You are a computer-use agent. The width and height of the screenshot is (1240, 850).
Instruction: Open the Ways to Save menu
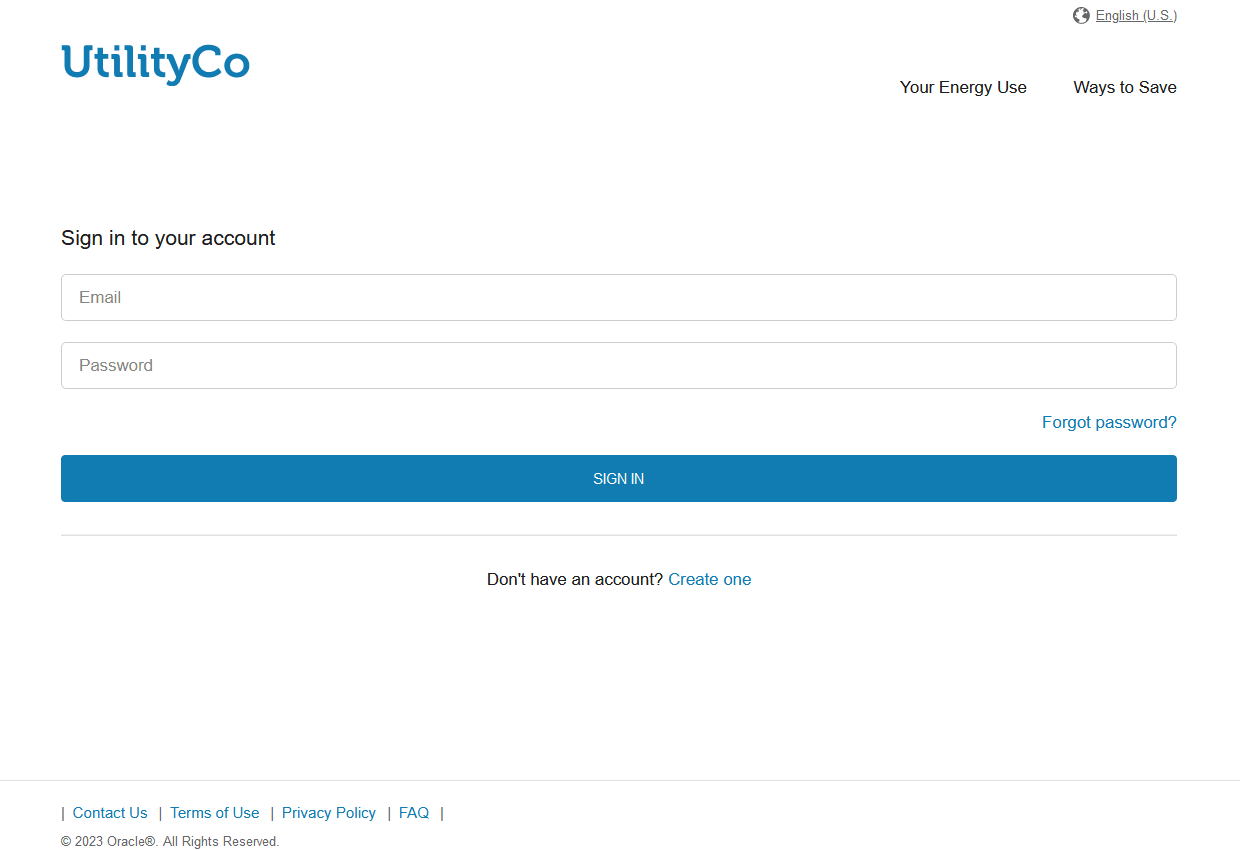tap(1124, 87)
